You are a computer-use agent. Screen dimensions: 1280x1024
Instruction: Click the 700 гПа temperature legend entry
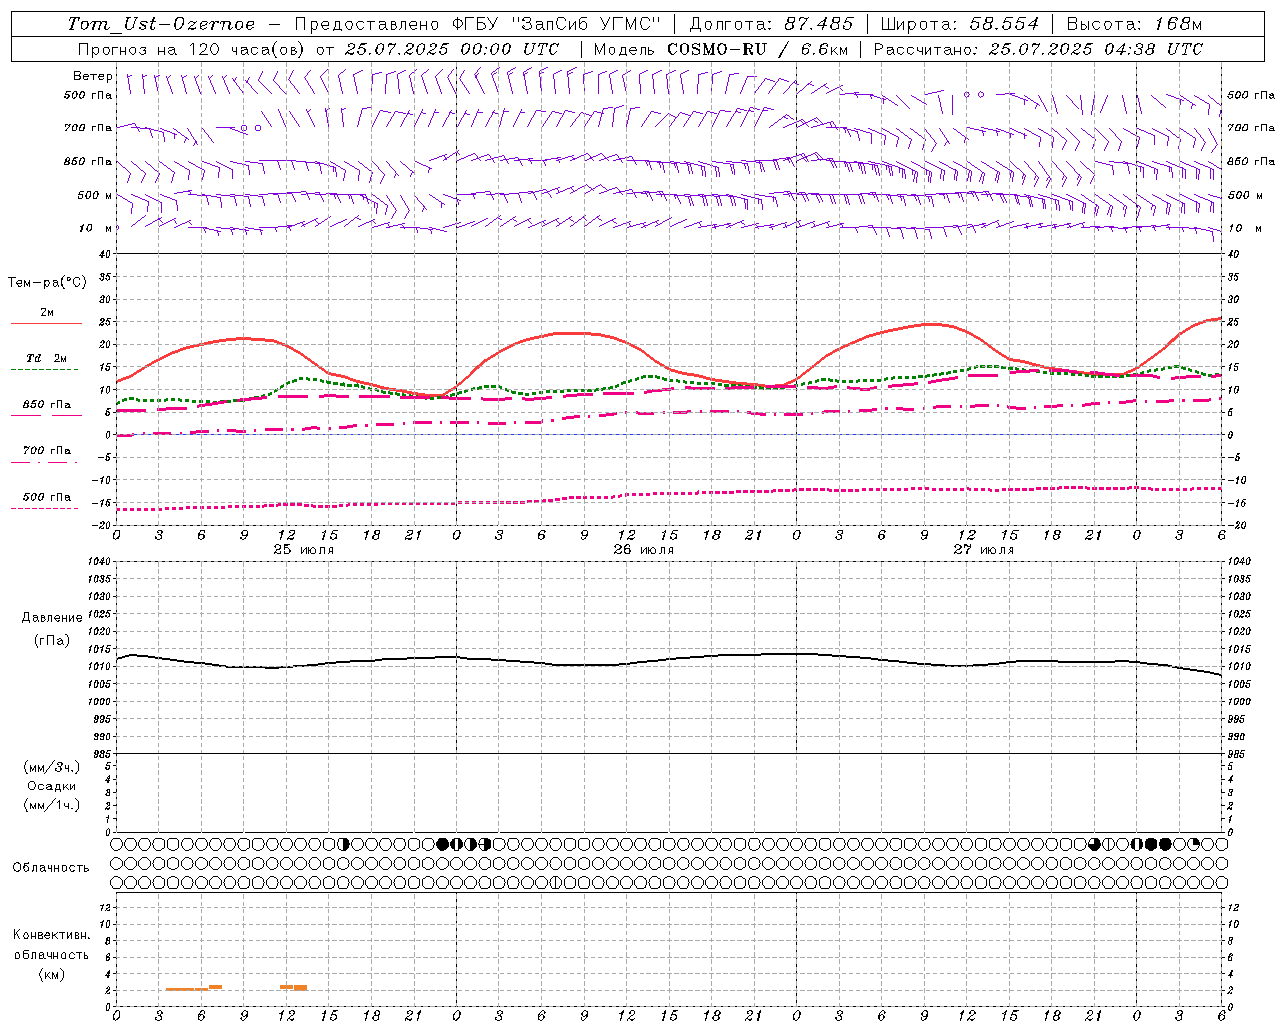click(x=47, y=451)
